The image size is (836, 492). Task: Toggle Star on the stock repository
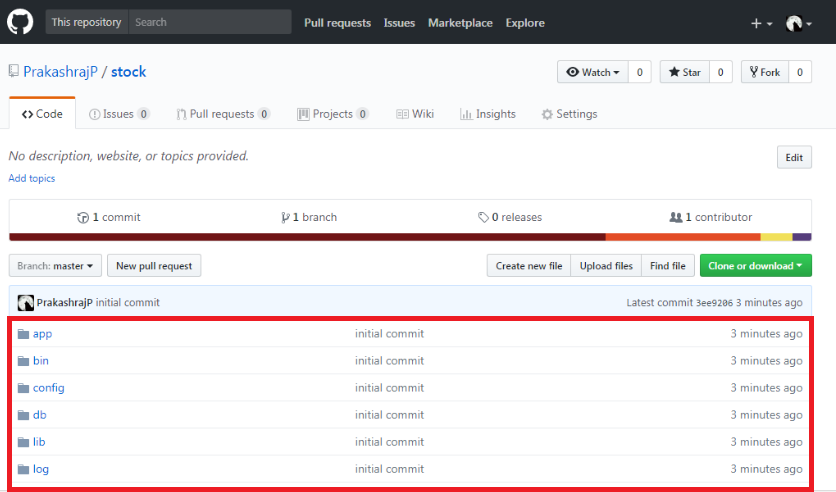685,72
